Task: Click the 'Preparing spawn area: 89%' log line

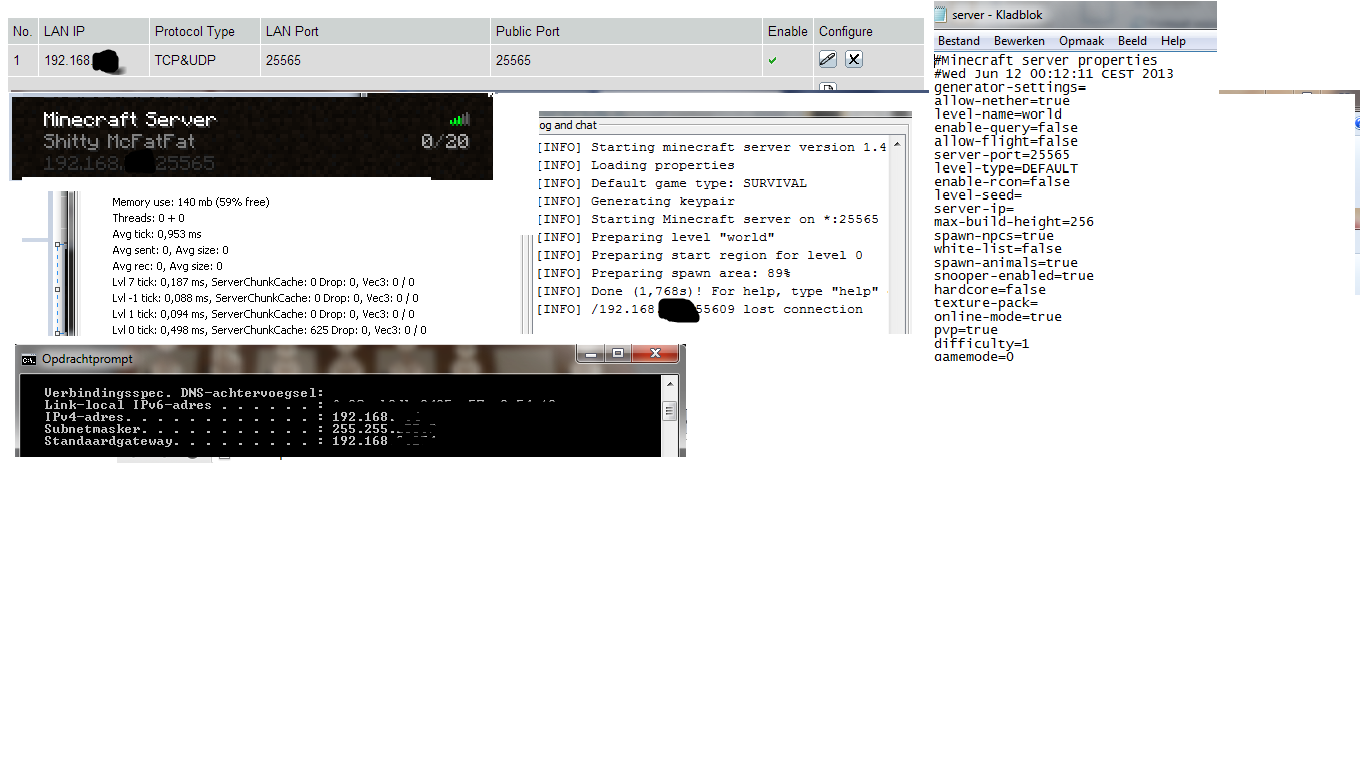Action: point(664,273)
